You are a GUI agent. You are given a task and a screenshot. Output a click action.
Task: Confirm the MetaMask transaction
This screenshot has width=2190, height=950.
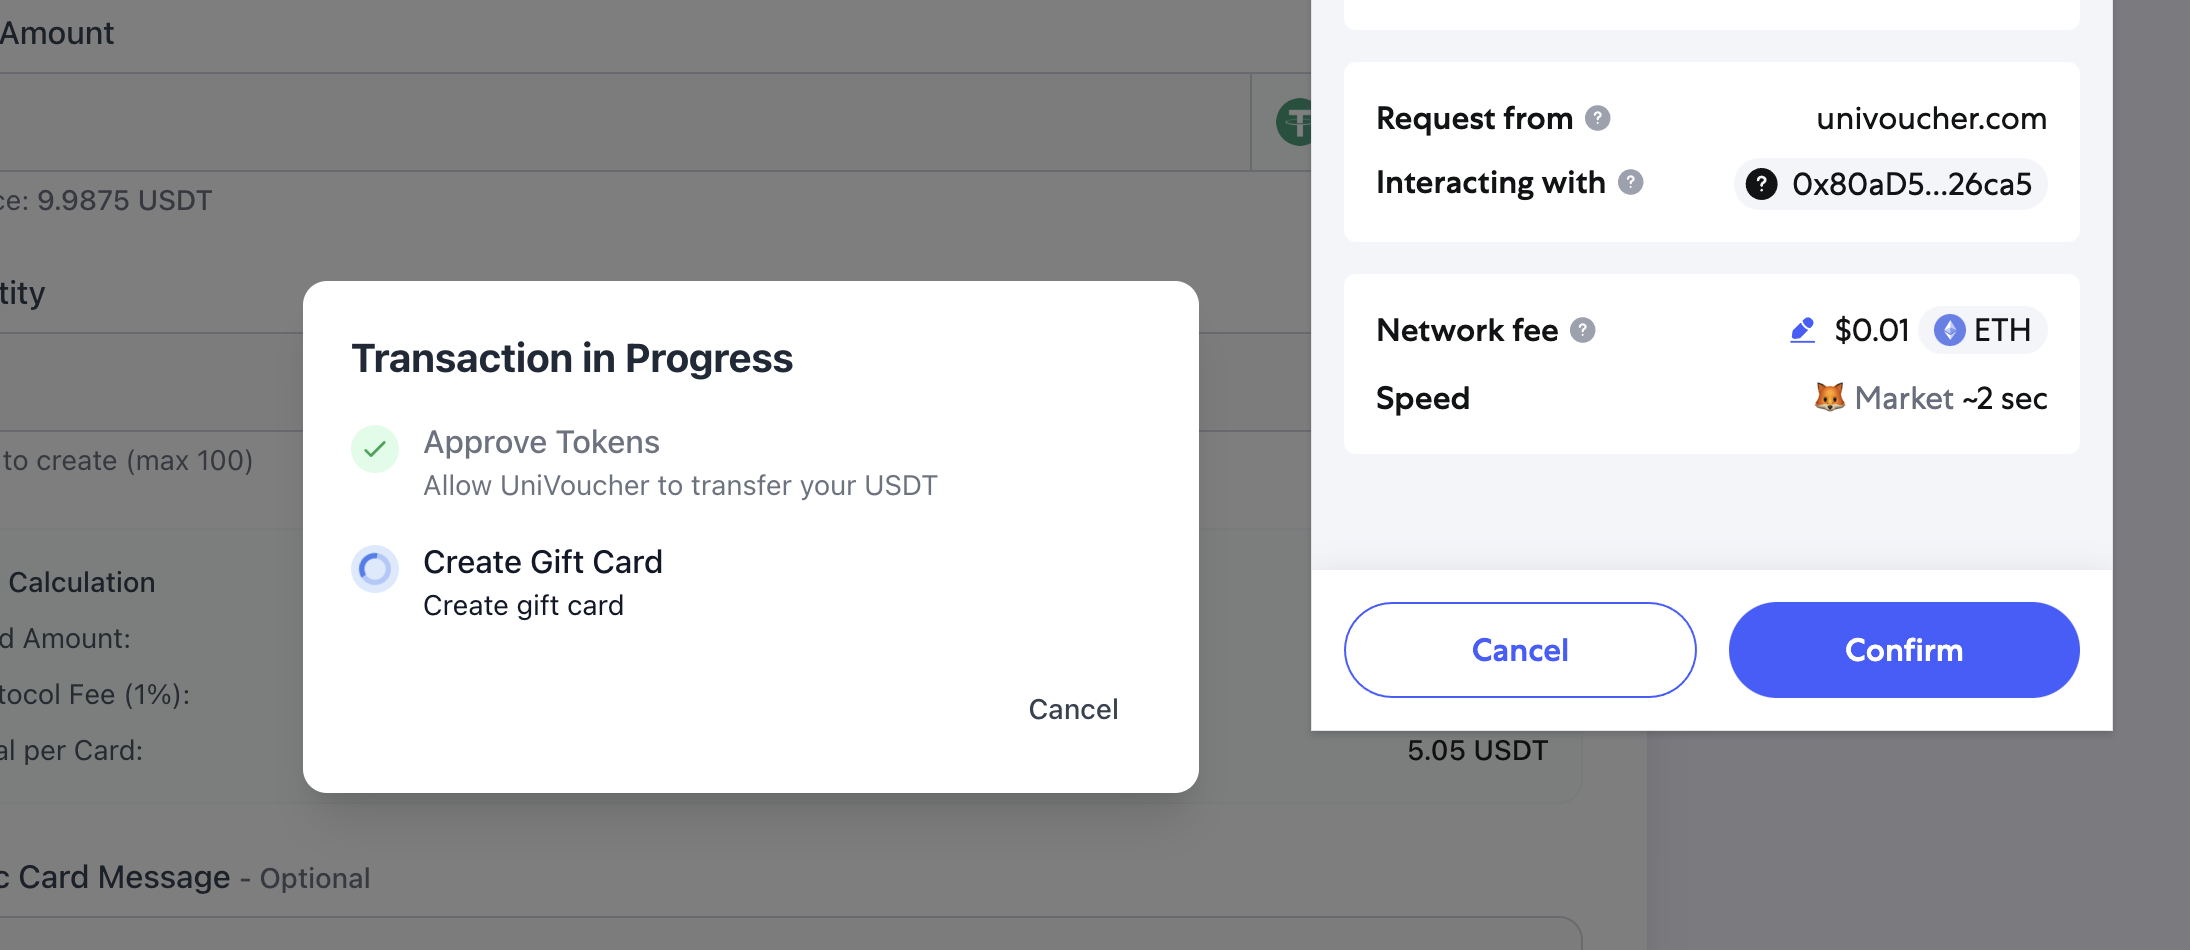(x=1904, y=650)
